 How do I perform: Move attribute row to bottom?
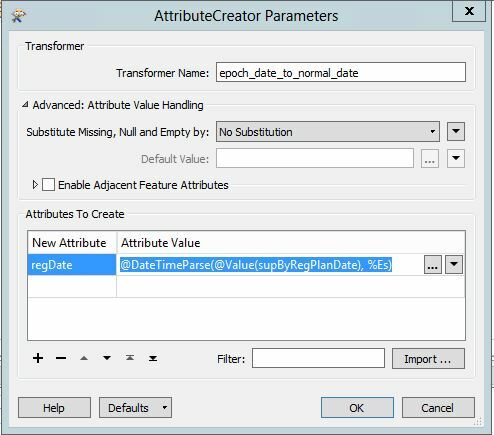point(153,358)
